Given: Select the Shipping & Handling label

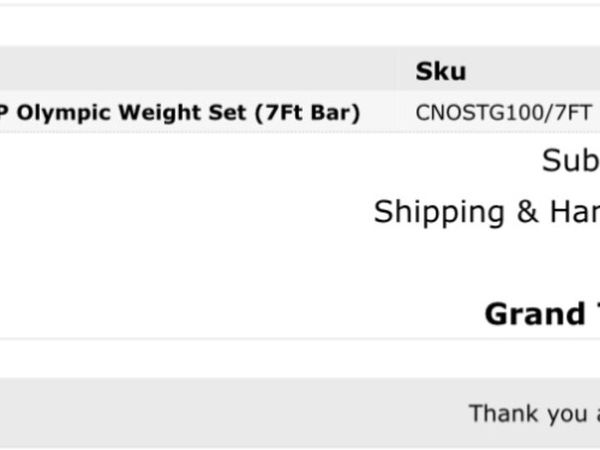Looking at the screenshot, I should pyautogui.click(x=487, y=212).
